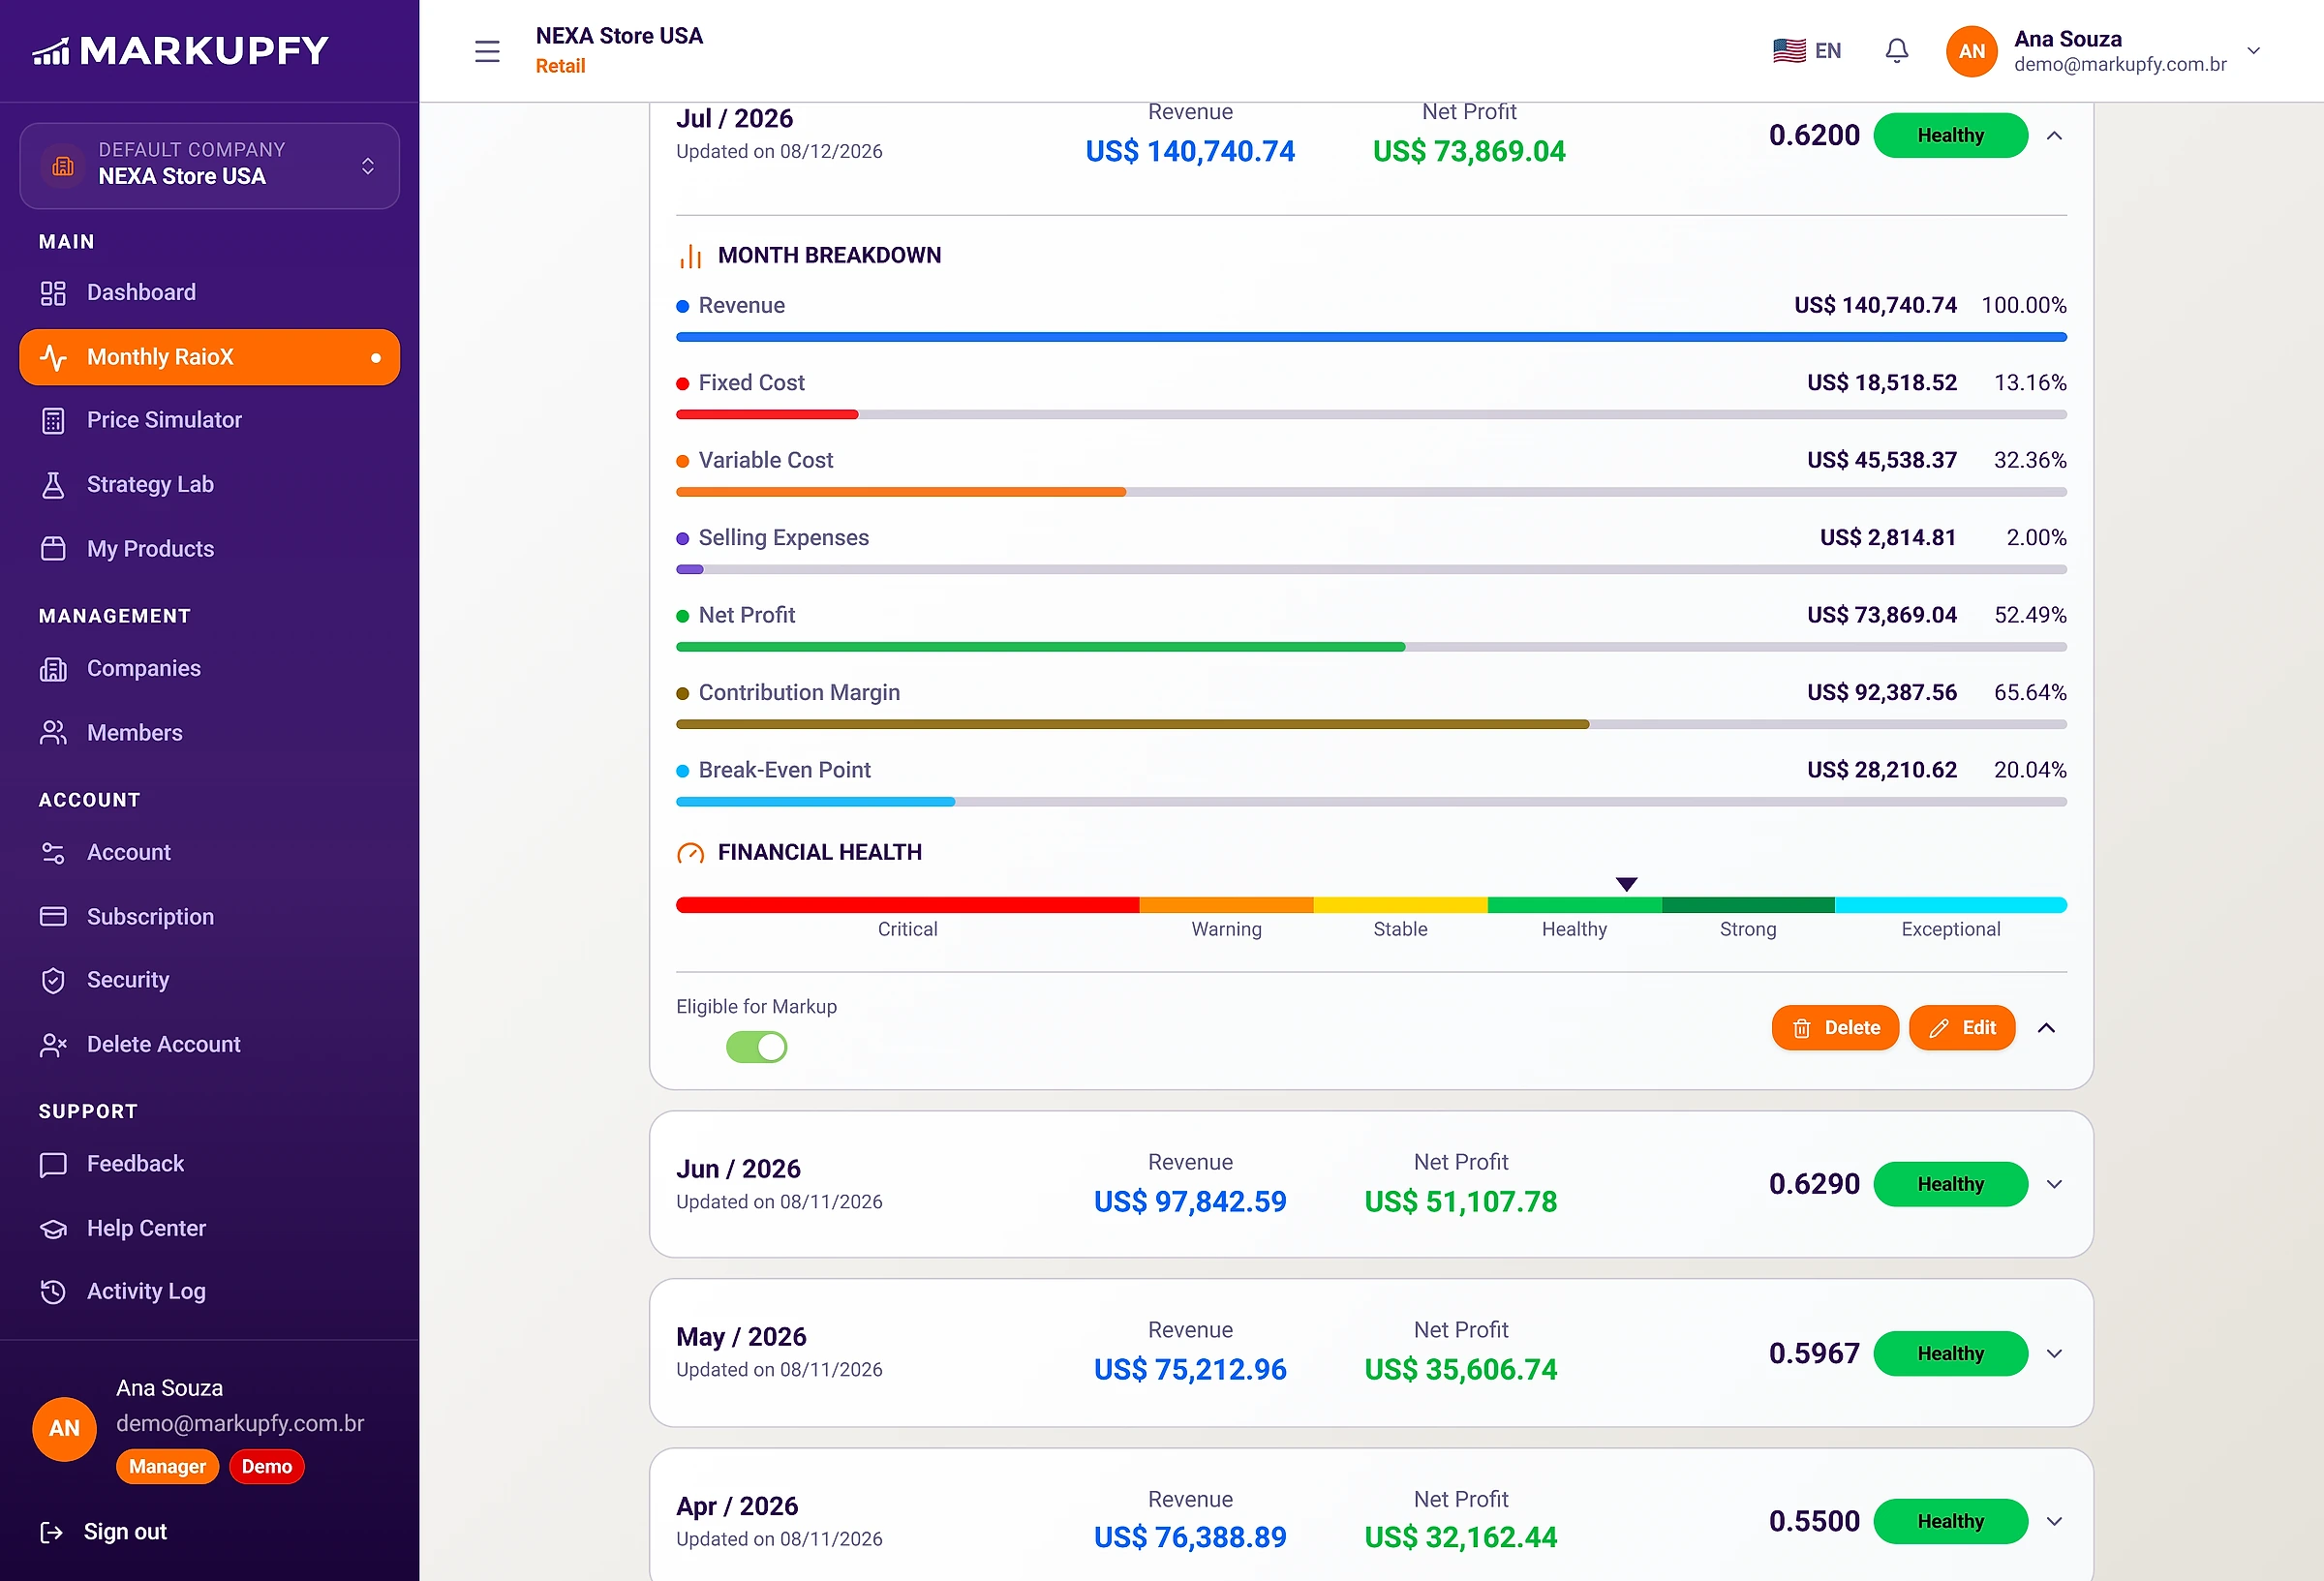
Task: Open the Ana Souza user menu chevron
Action: click(x=2253, y=51)
